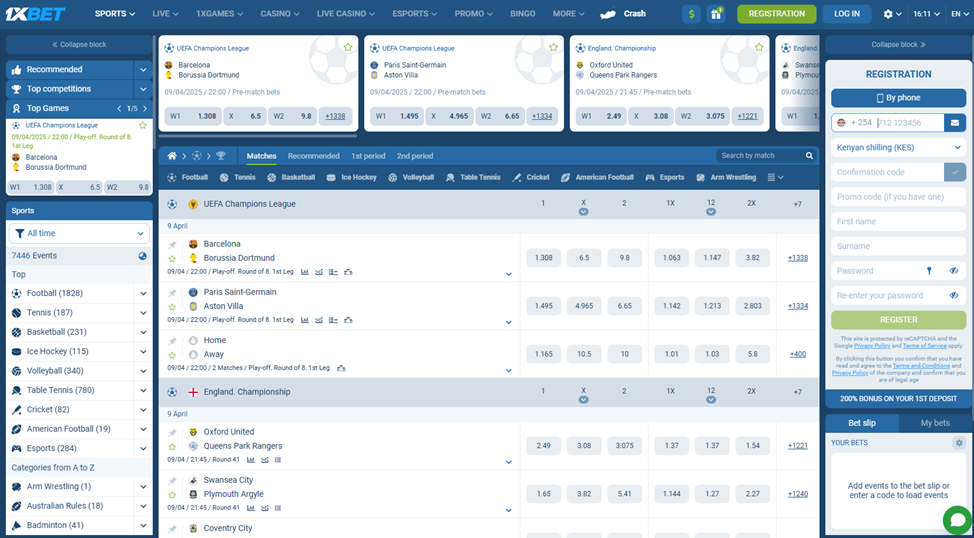
Task: Open the +1338 more markets link
Action: 798,258
